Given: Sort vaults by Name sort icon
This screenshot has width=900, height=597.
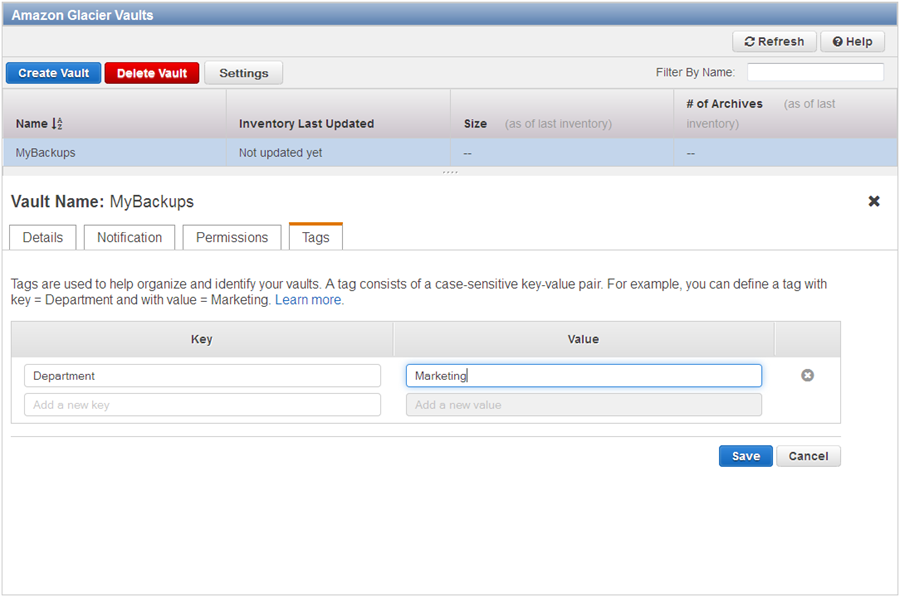Looking at the screenshot, I should click(57, 124).
